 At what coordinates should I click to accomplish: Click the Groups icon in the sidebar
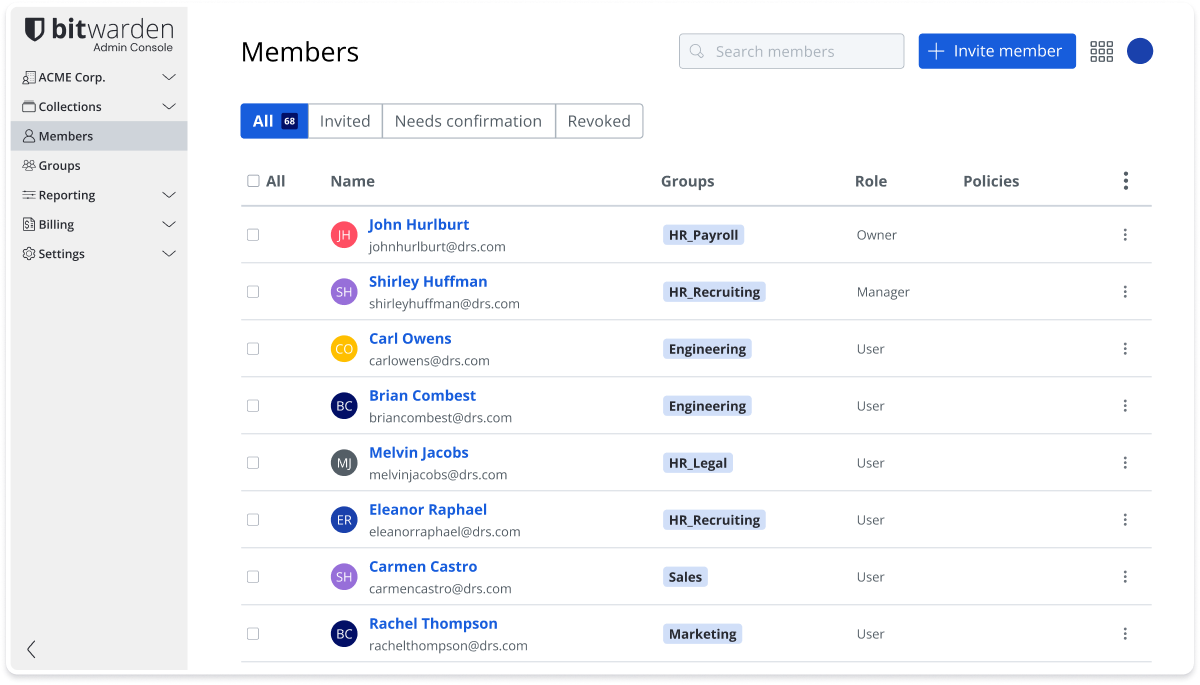pos(29,166)
